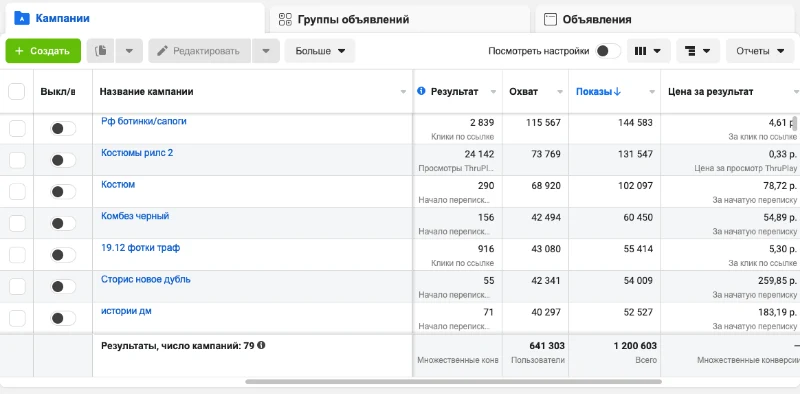Viewport: 800px width, 394px height.
Task: Open the Охват column menu arrow
Action: (x=560, y=92)
